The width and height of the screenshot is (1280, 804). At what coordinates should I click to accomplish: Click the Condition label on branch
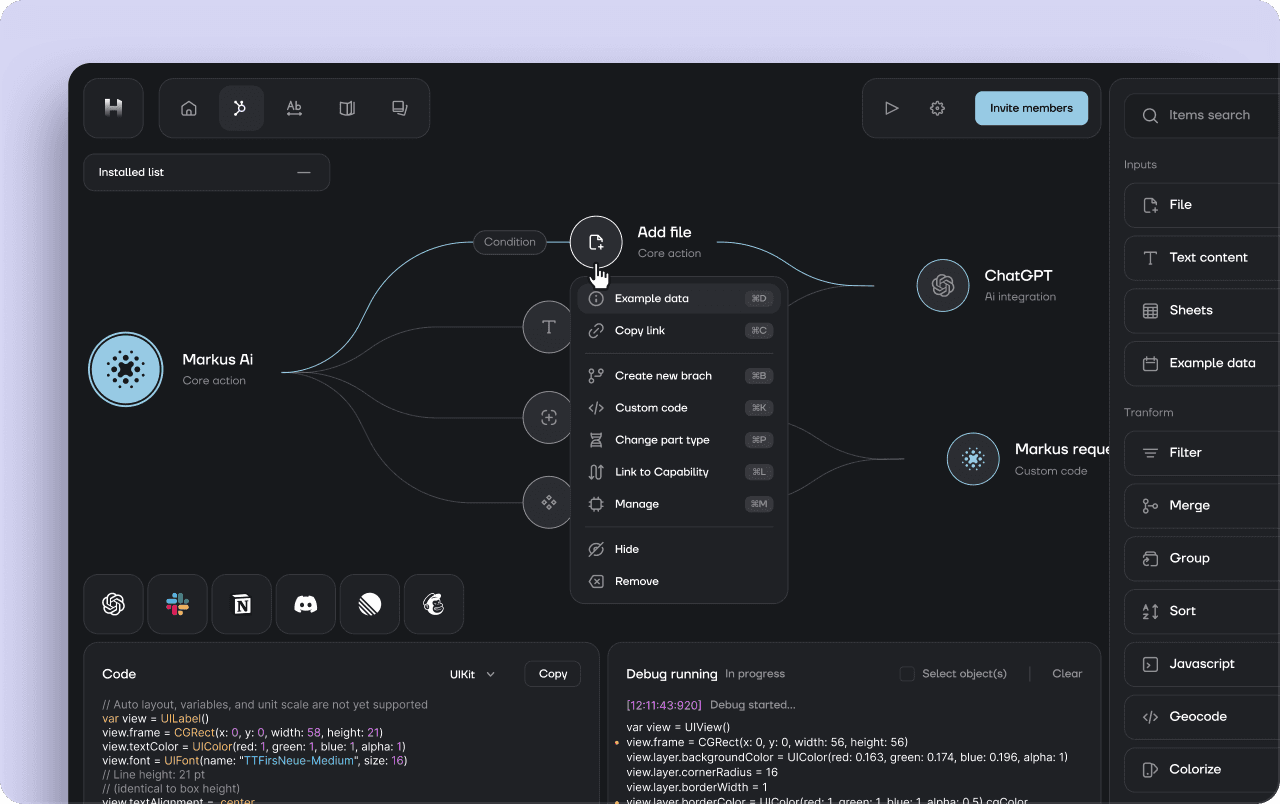pos(510,242)
